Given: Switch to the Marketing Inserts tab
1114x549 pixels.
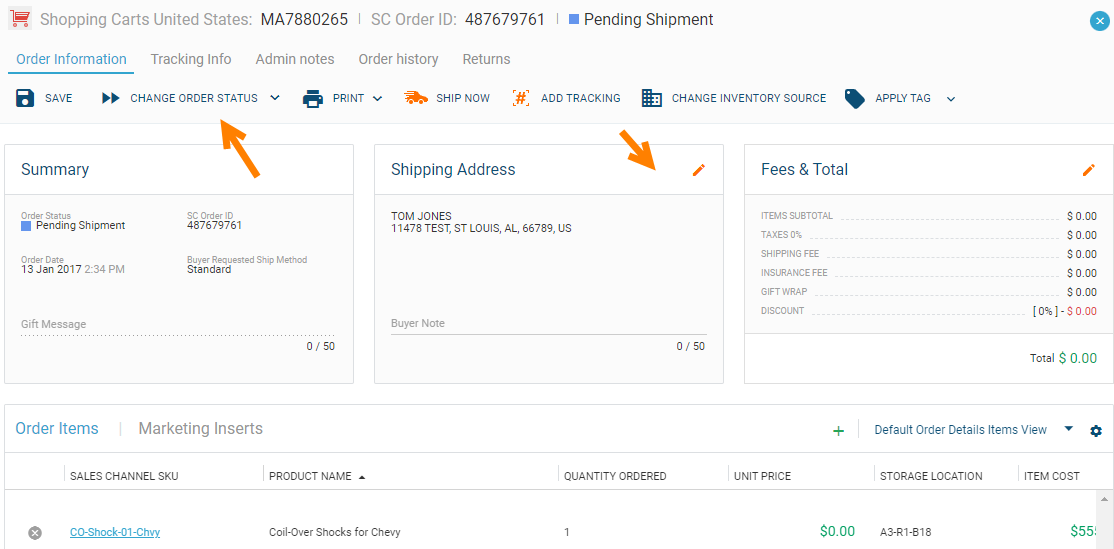Looking at the screenshot, I should point(200,428).
